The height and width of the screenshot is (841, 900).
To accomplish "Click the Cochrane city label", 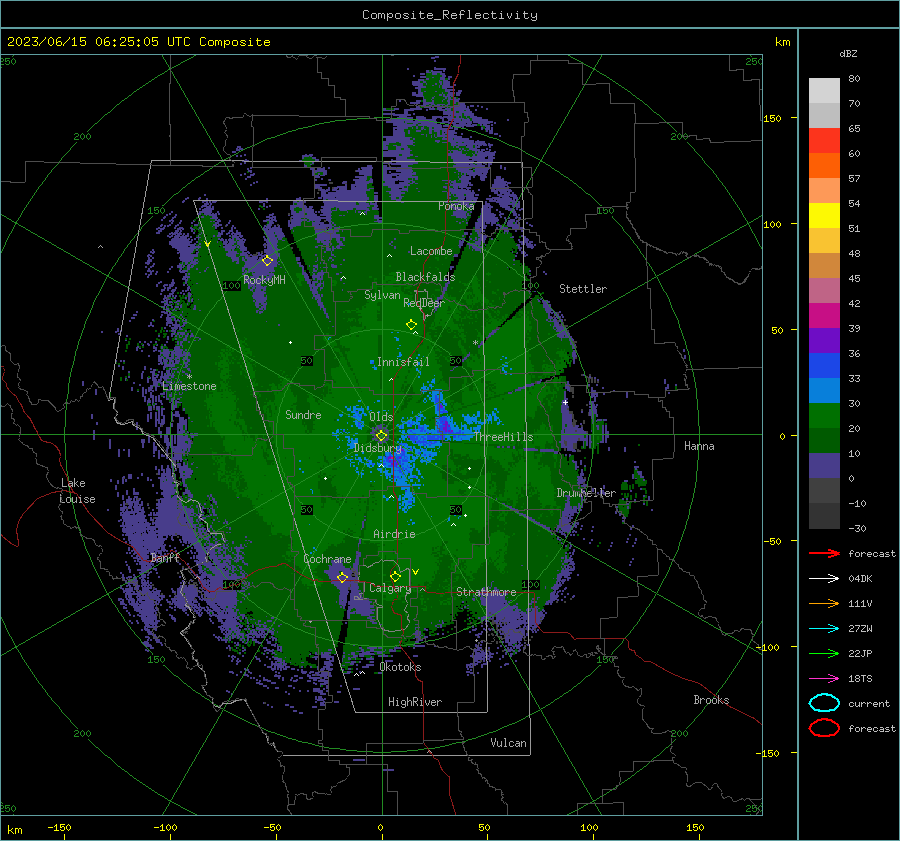I will pos(327,559).
